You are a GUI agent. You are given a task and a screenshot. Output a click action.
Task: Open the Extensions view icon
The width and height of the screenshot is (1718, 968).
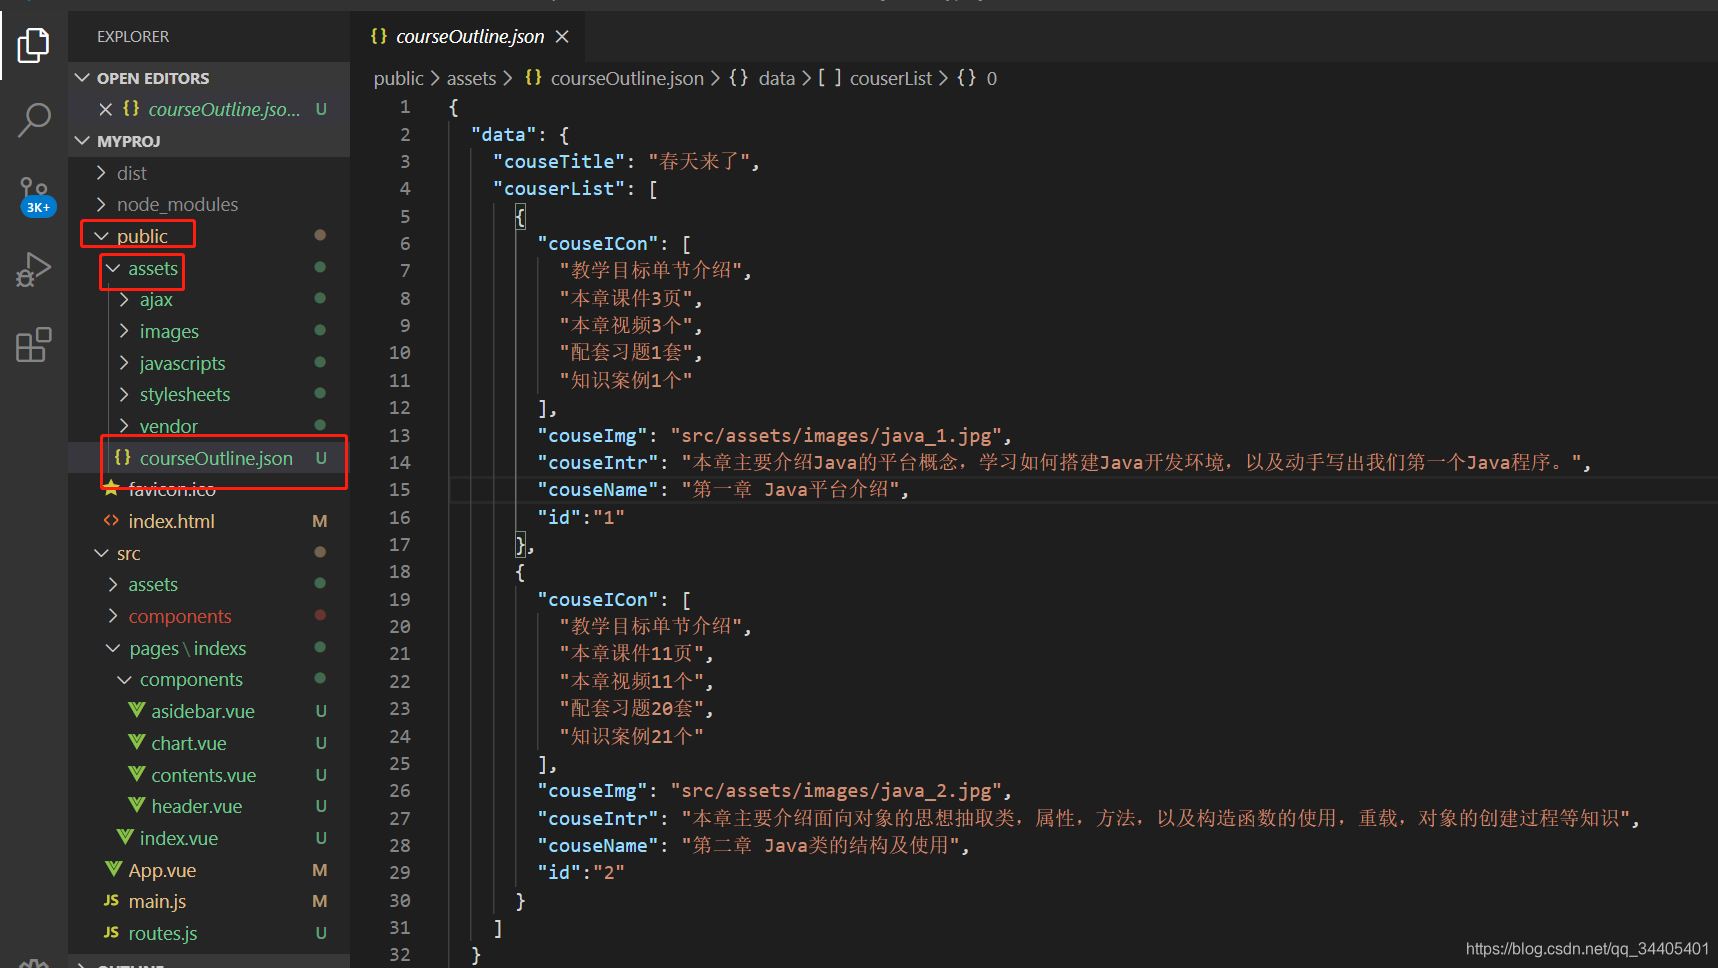pyautogui.click(x=33, y=345)
